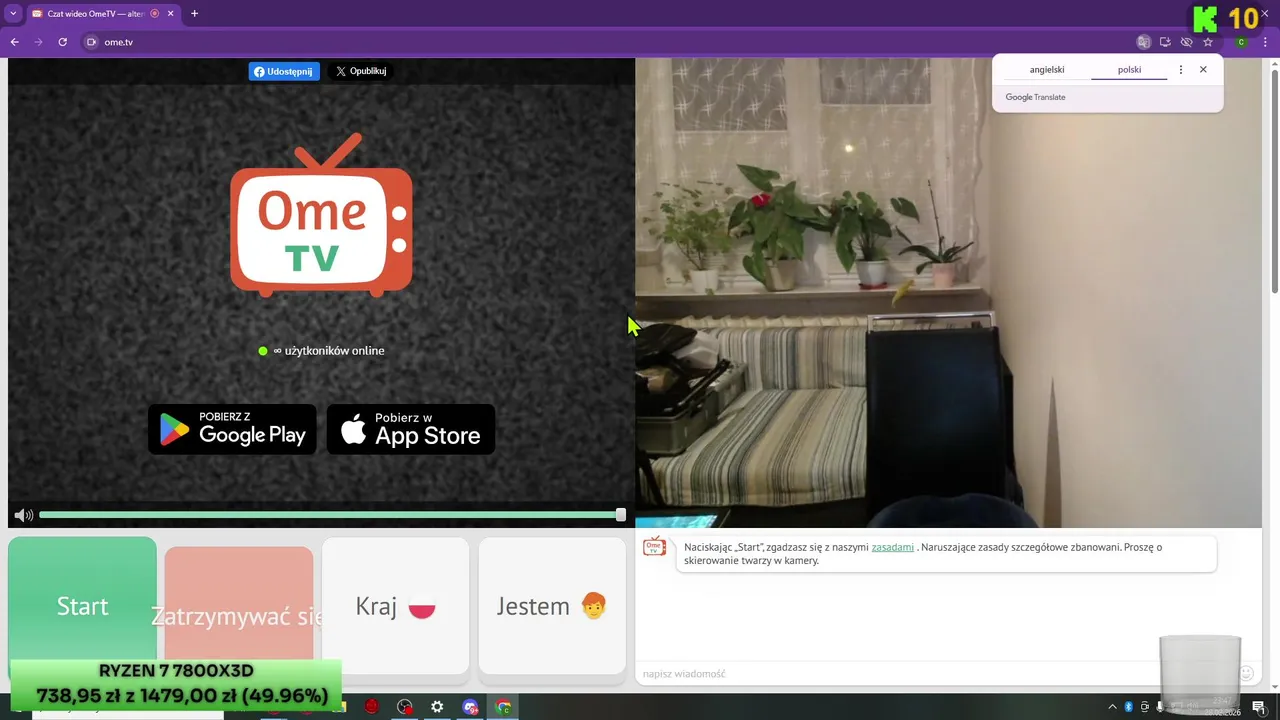Open the Windows notification center

pyautogui.click(x=1259, y=707)
